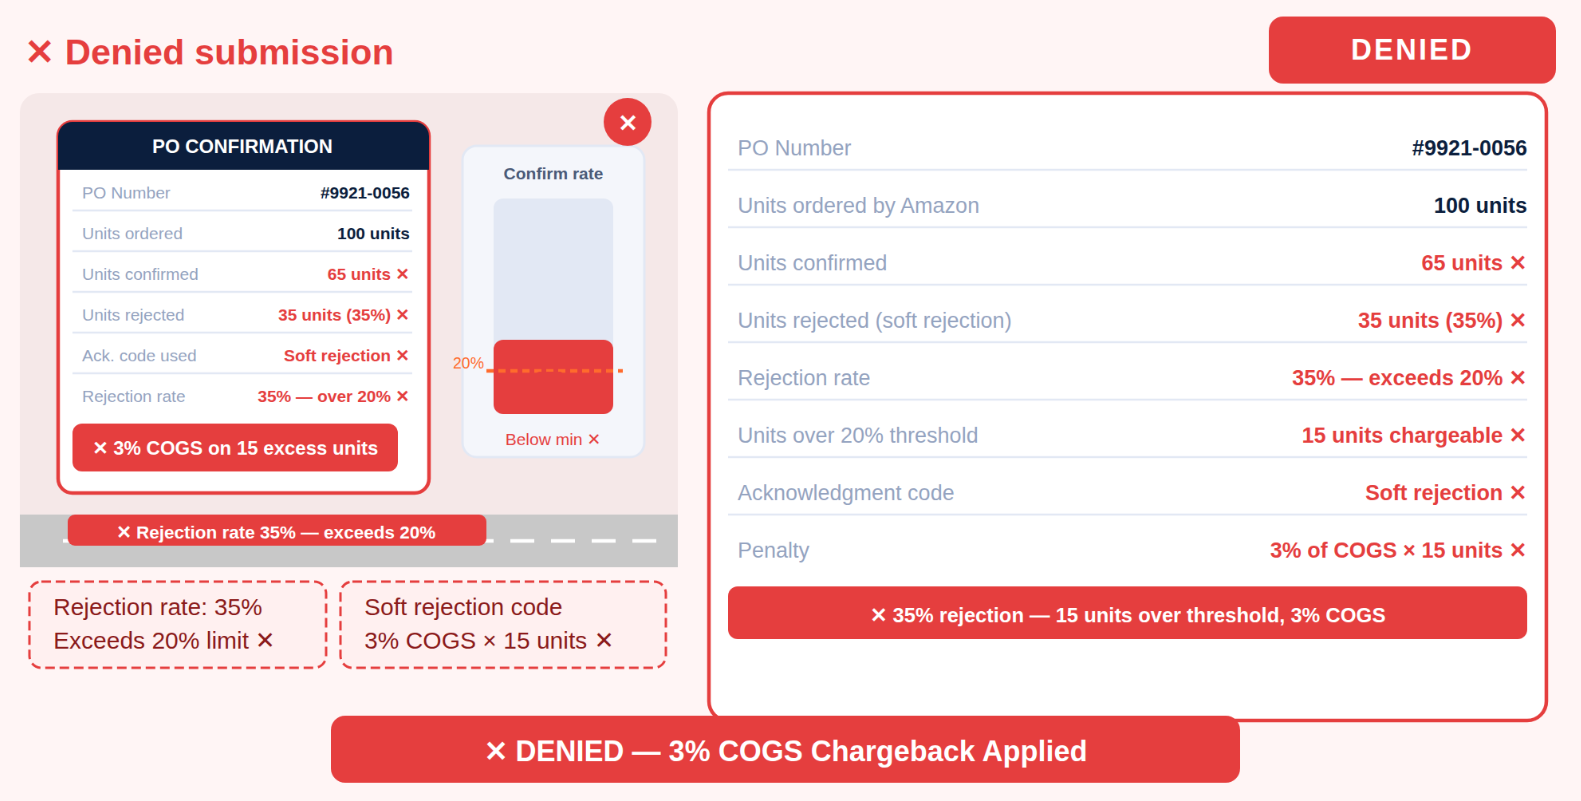Click the X after 65 units in summary panel

[1517, 262]
